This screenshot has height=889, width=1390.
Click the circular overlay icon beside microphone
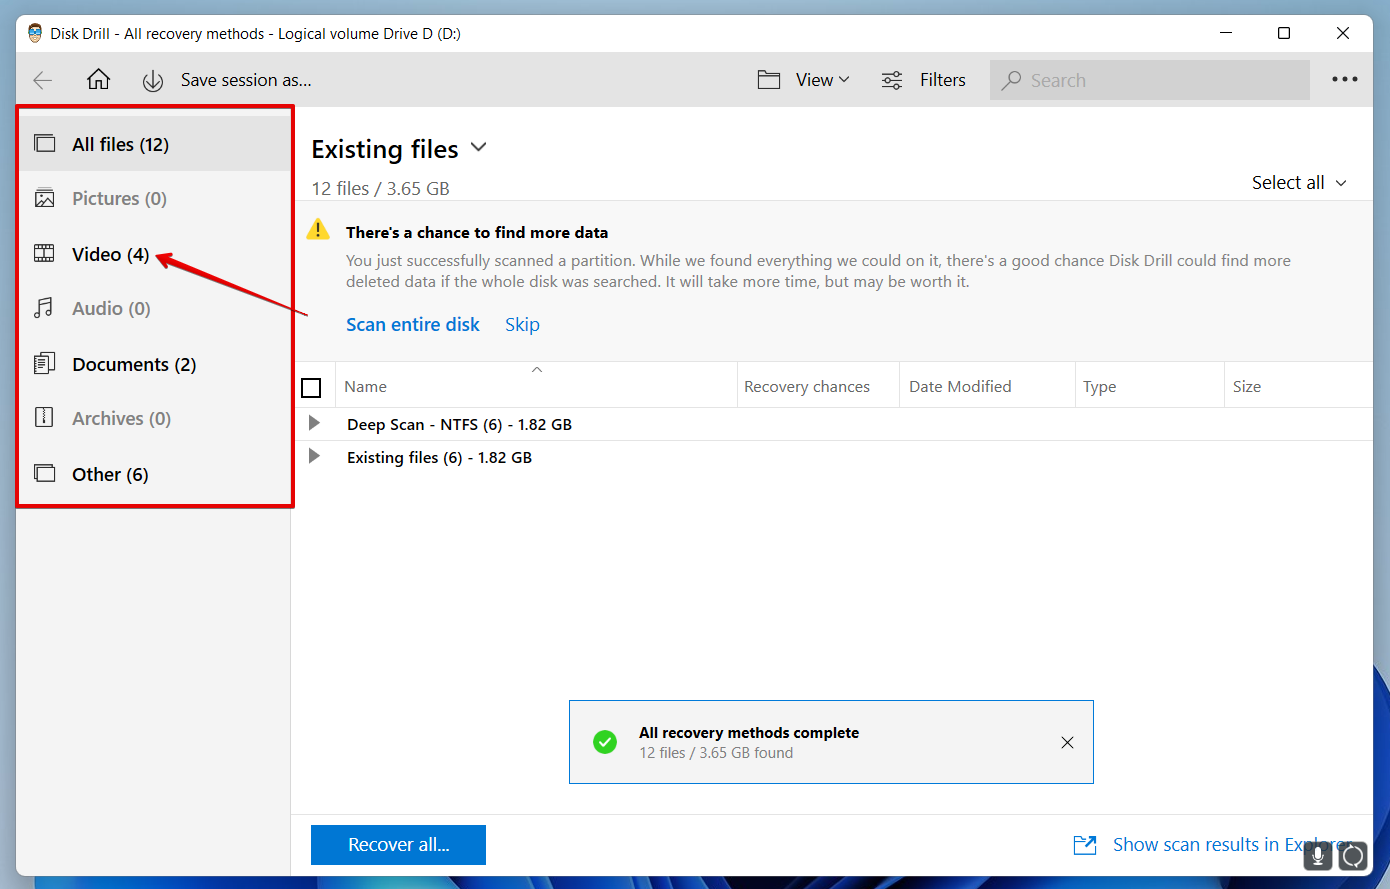tap(1353, 855)
